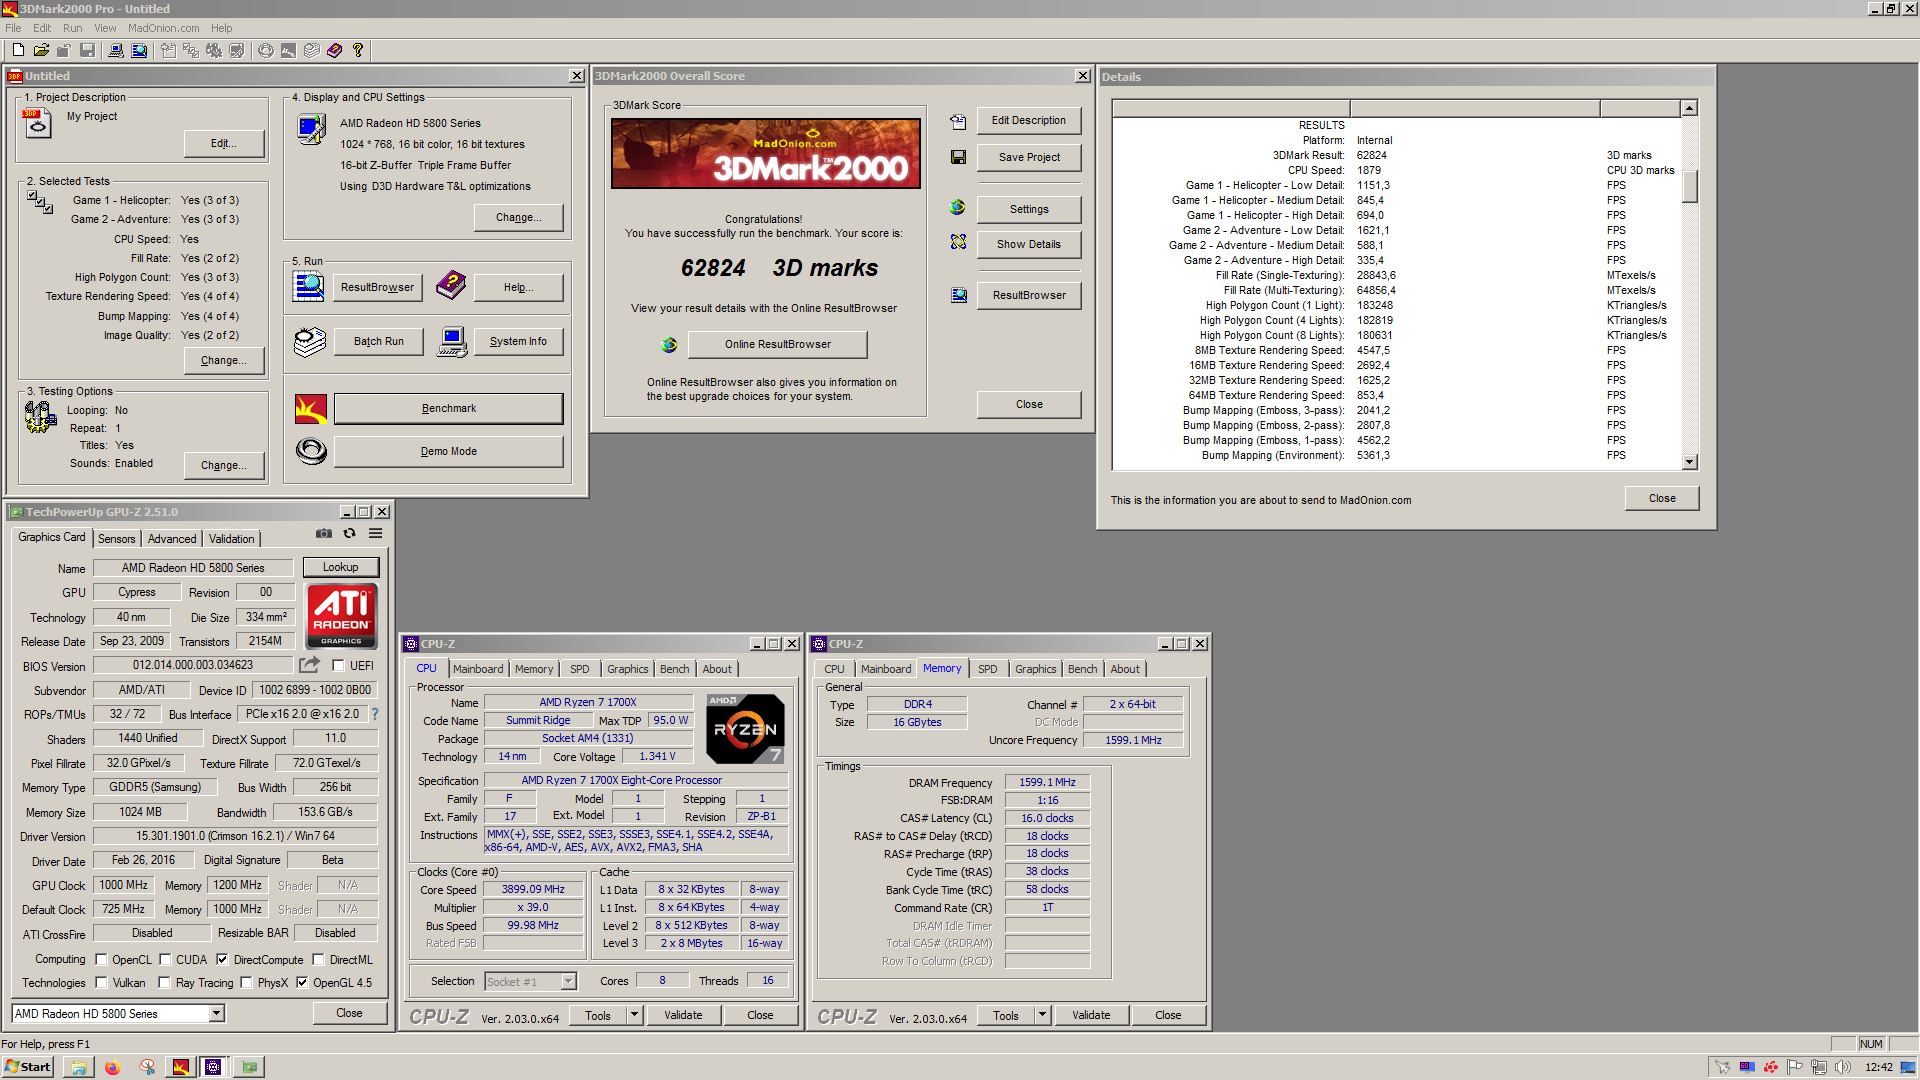Toggle the Ray Tracing checkbox in GPU-Z
This screenshot has width=1920, height=1080.
coord(165,983)
